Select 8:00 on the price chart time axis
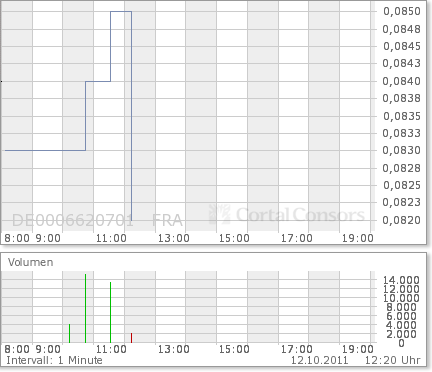 click(17, 238)
